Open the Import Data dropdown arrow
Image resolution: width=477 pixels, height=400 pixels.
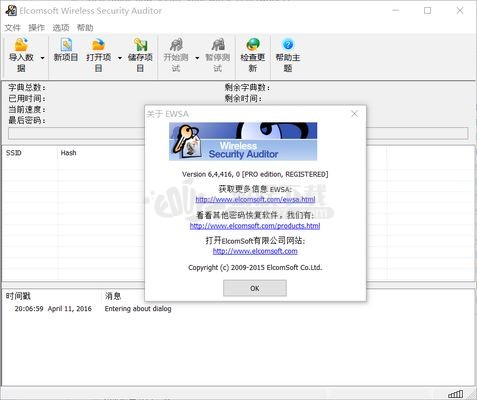(x=42, y=58)
